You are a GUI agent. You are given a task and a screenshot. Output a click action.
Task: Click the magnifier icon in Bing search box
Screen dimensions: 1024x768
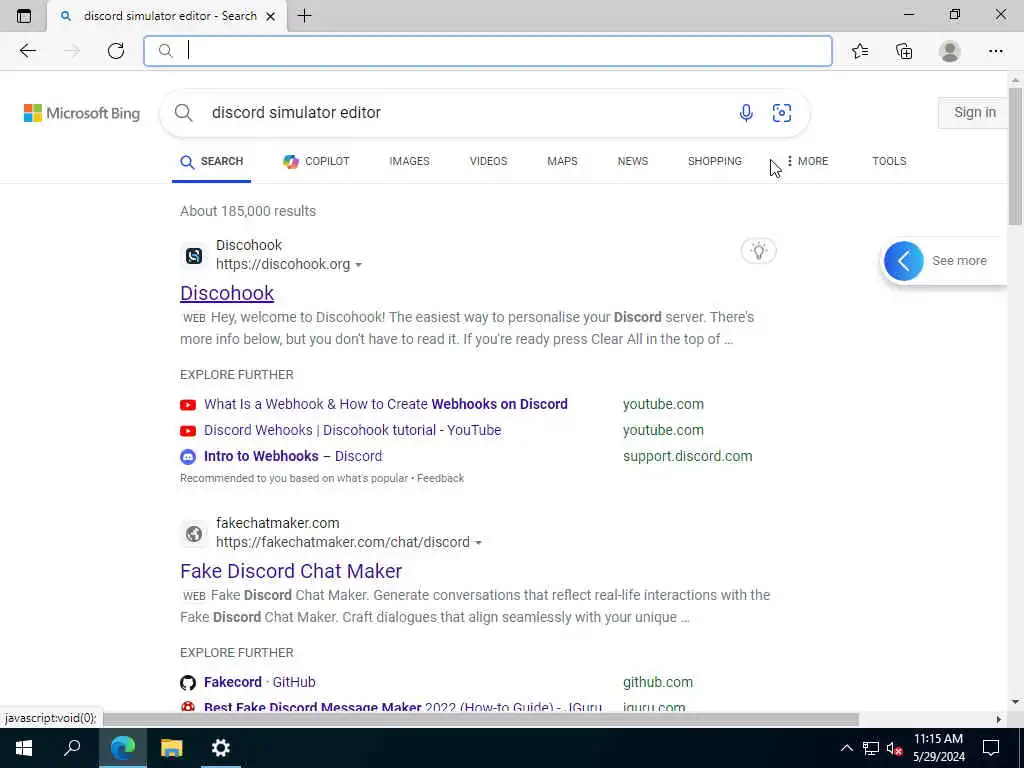pos(184,112)
